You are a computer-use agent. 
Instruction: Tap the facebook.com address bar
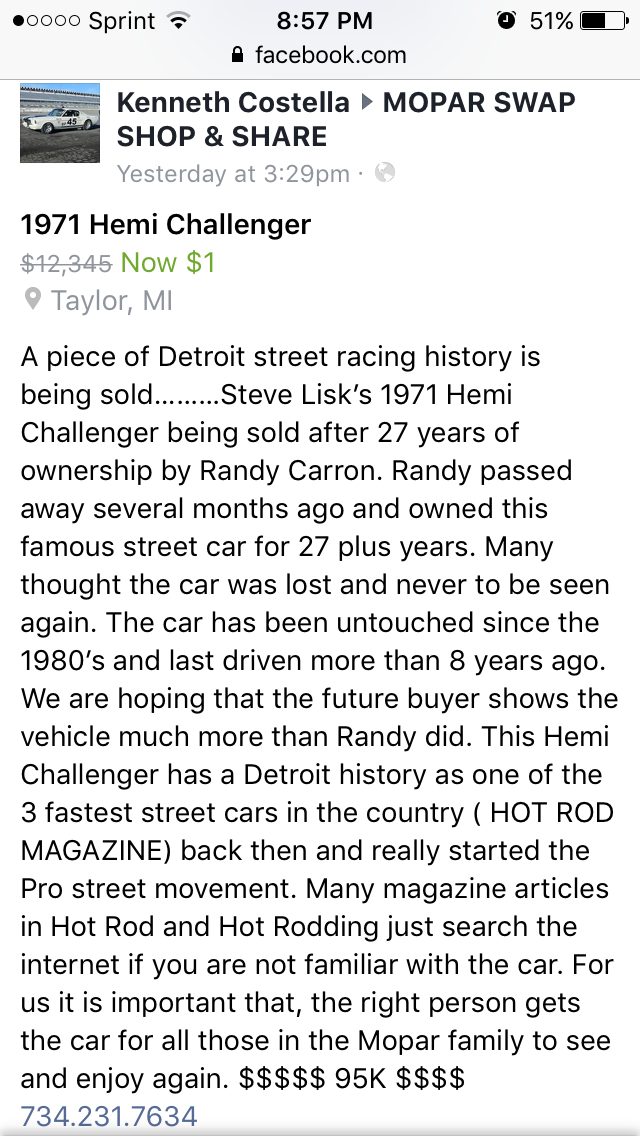(320, 55)
